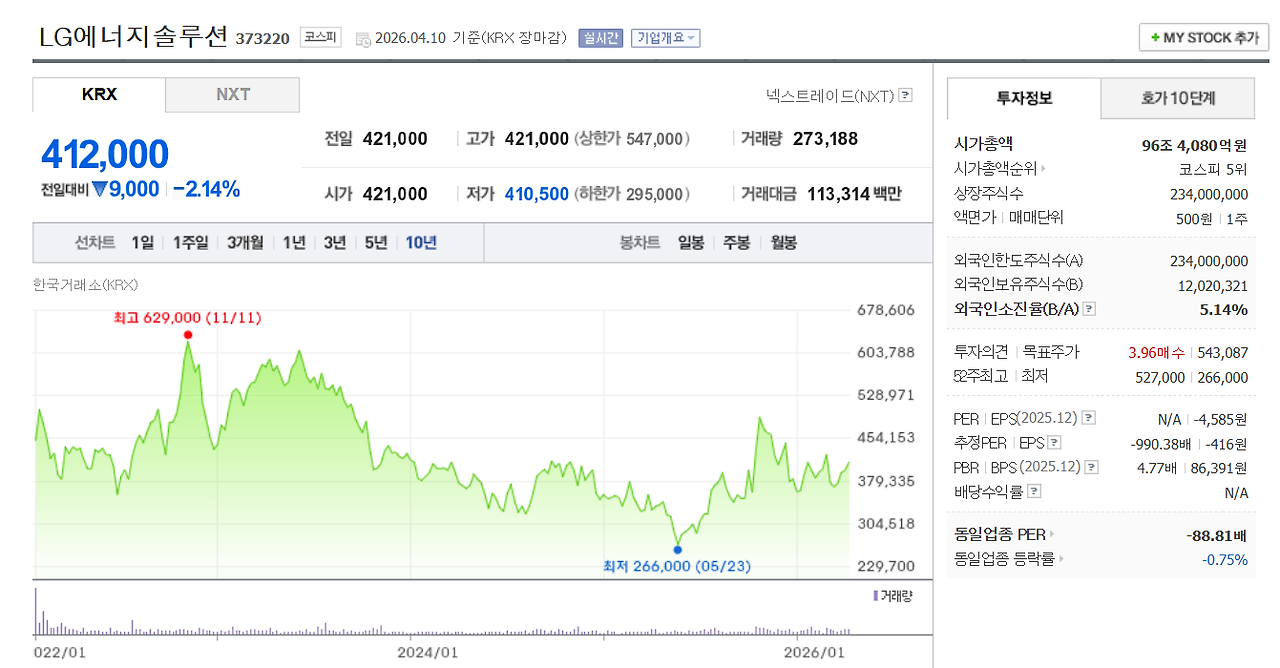Expand the 동일업종 등락률 arrow link
This screenshot has width=1280, height=668.
(x=1062, y=559)
